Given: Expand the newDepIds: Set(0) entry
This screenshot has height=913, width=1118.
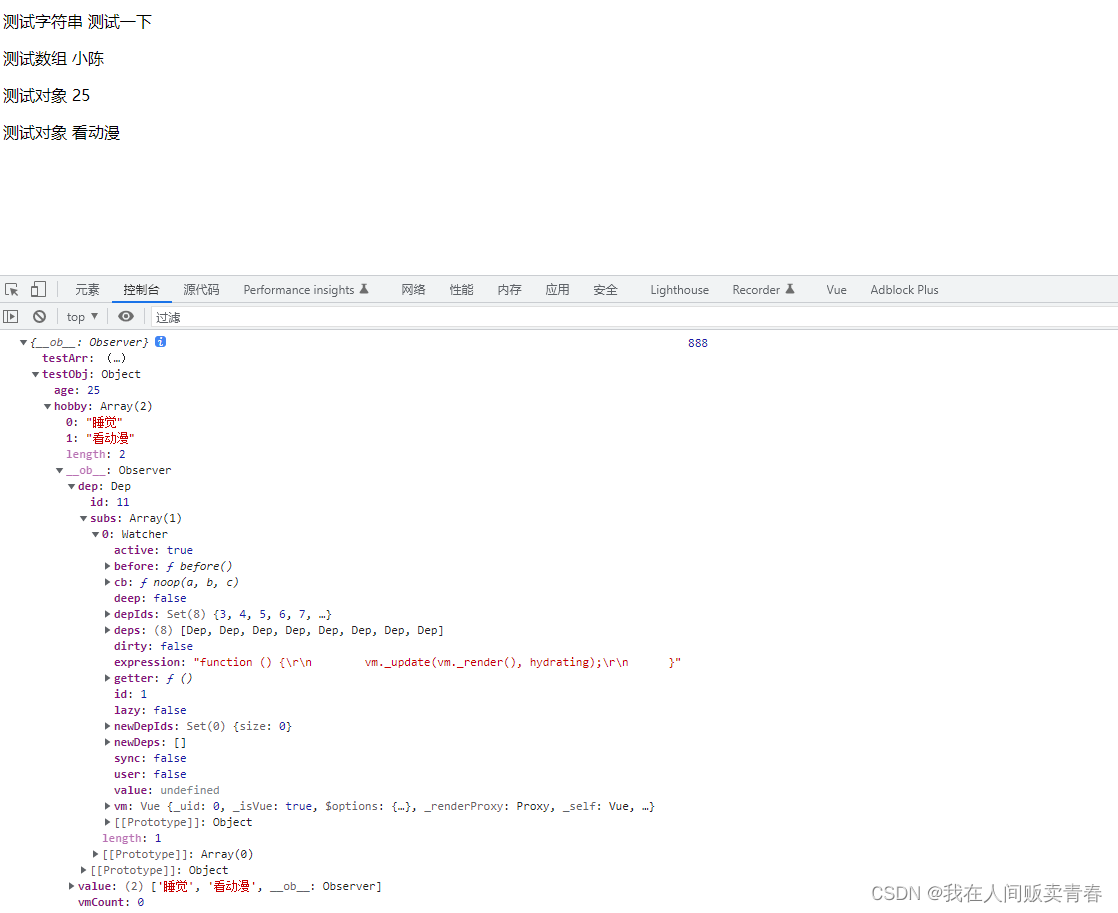Looking at the screenshot, I should [108, 726].
